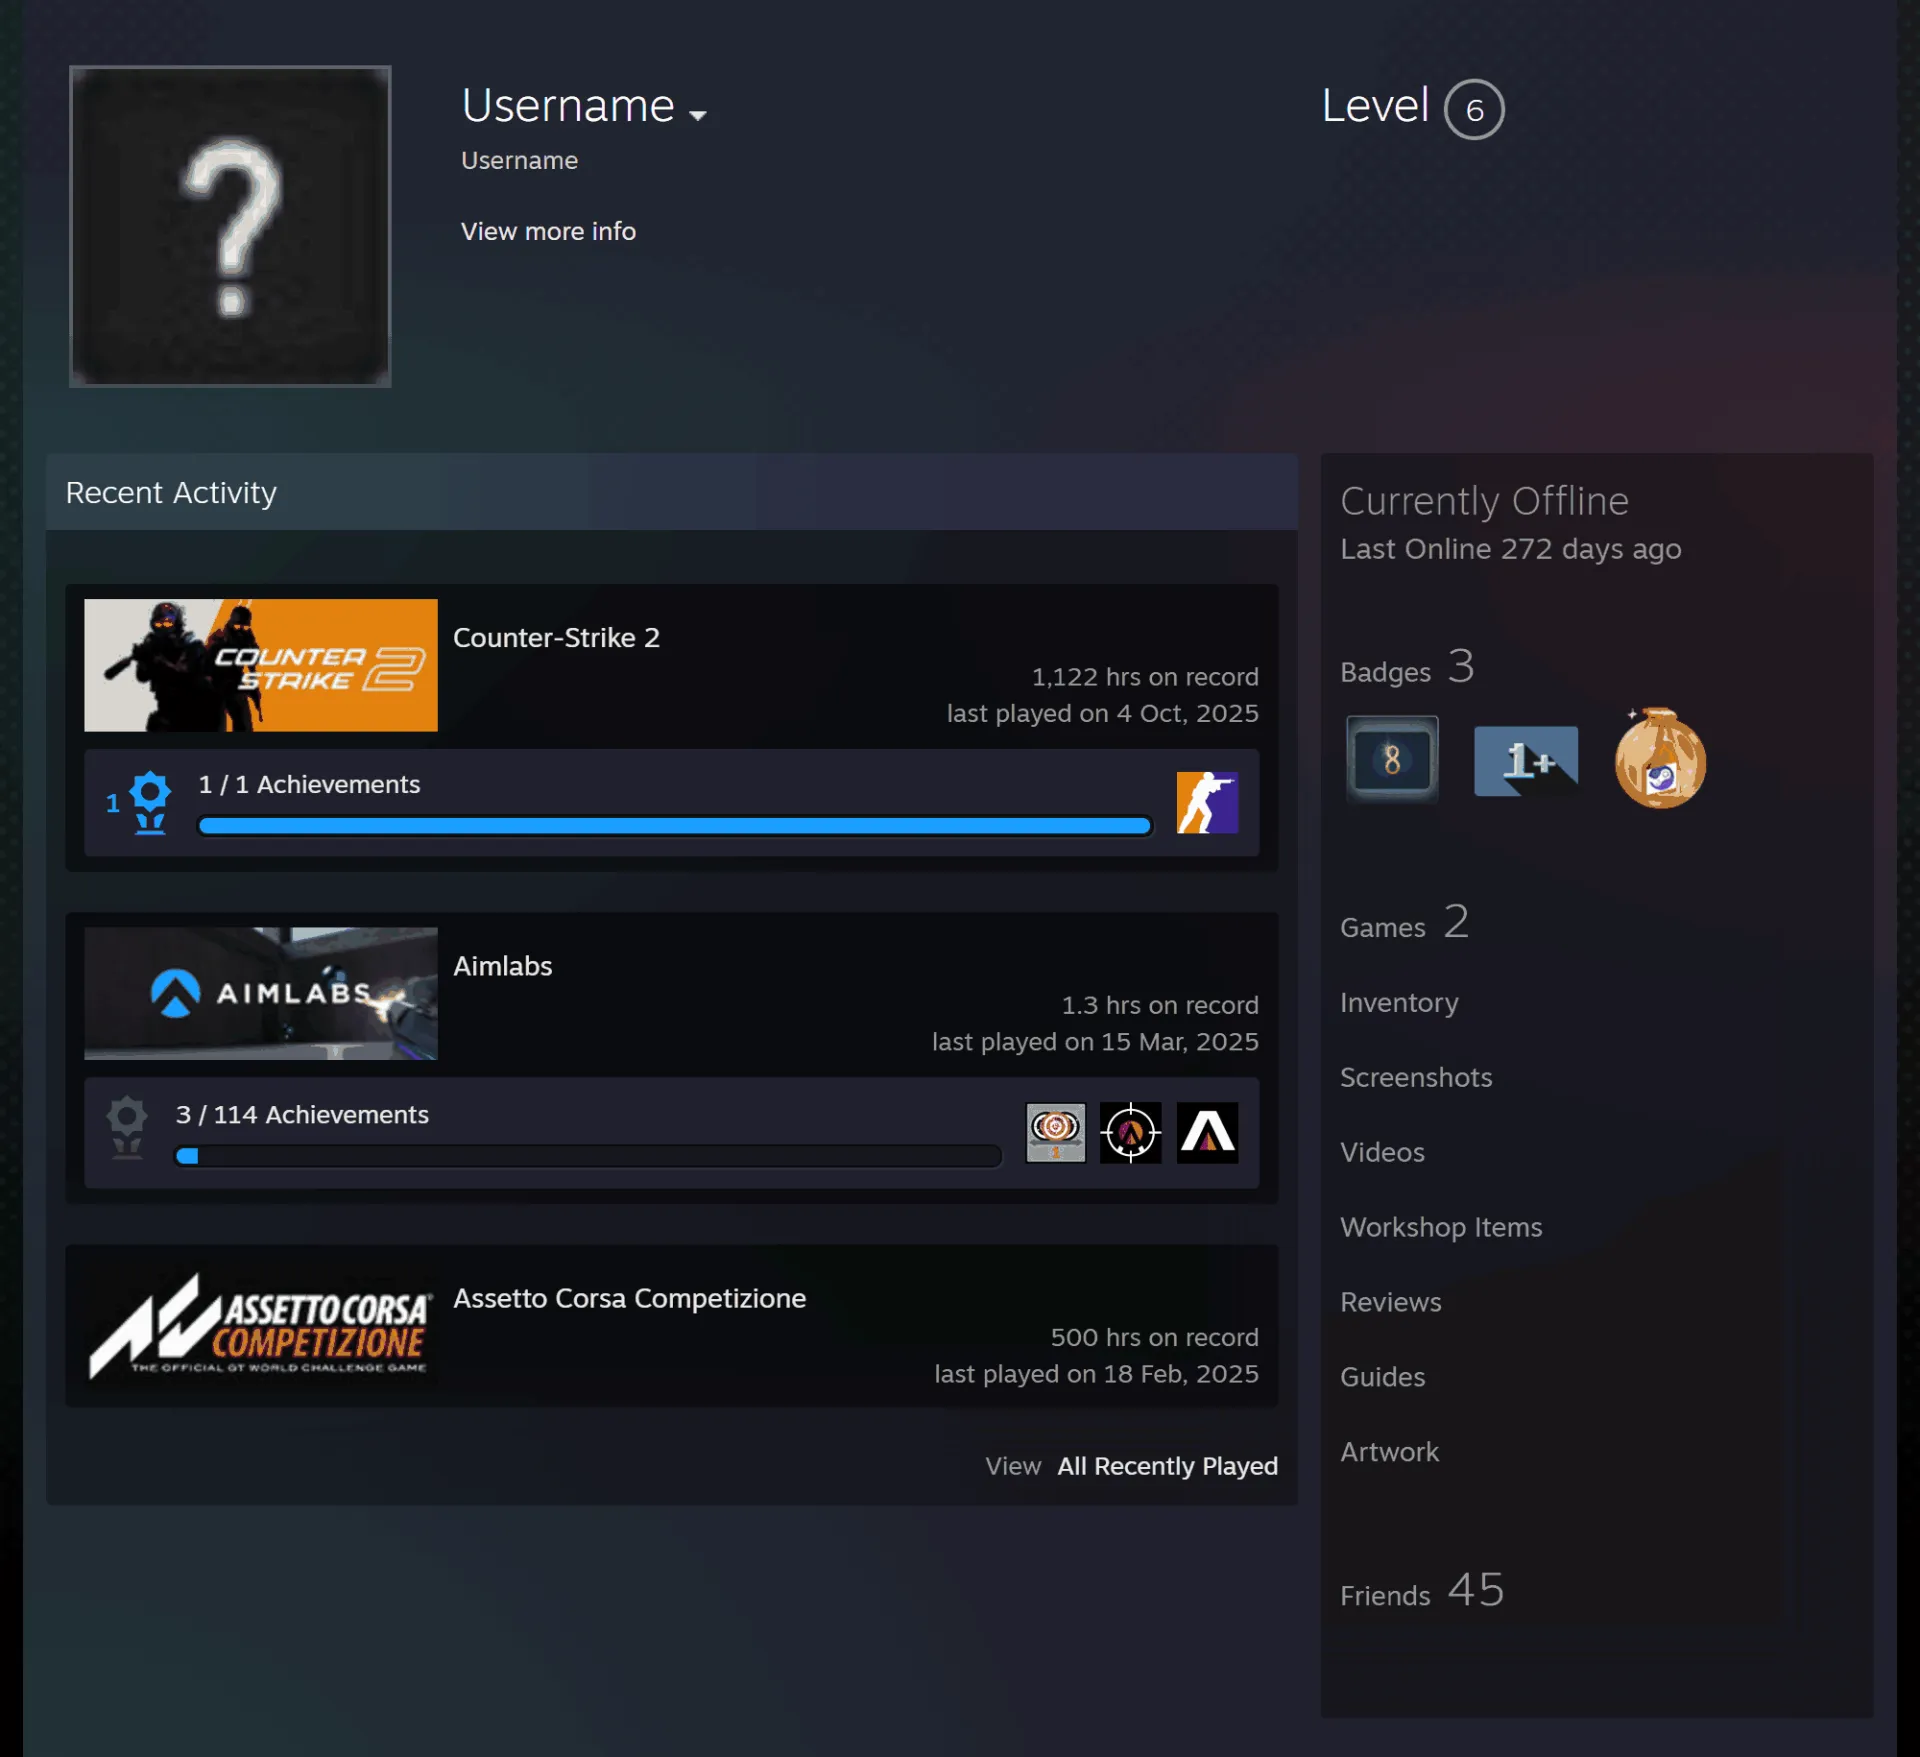Open the Screenshots section
This screenshot has width=1920, height=1757.
(1416, 1077)
